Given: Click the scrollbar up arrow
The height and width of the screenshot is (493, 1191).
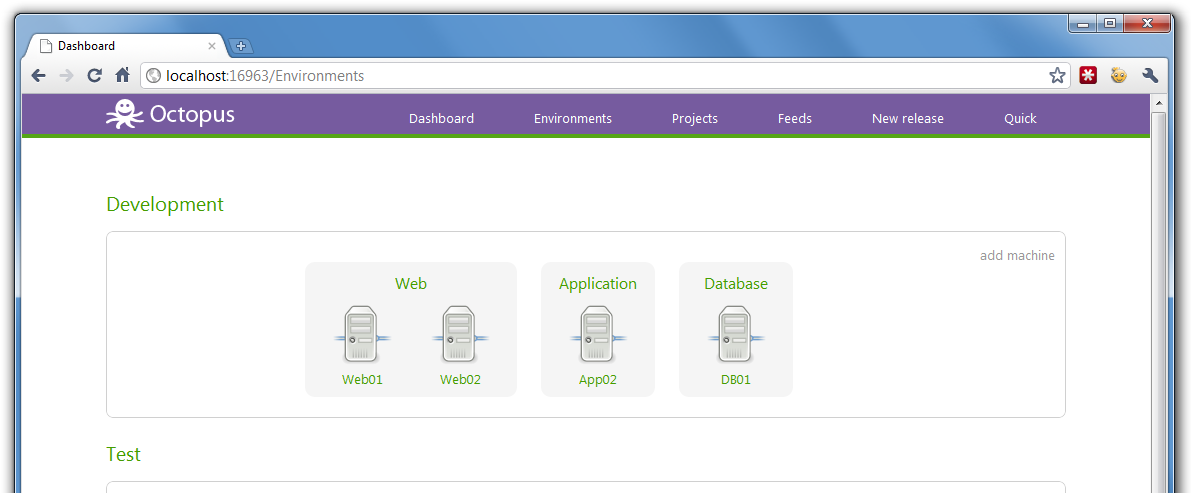Looking at the screenshot, I should tap(1158, 103).
